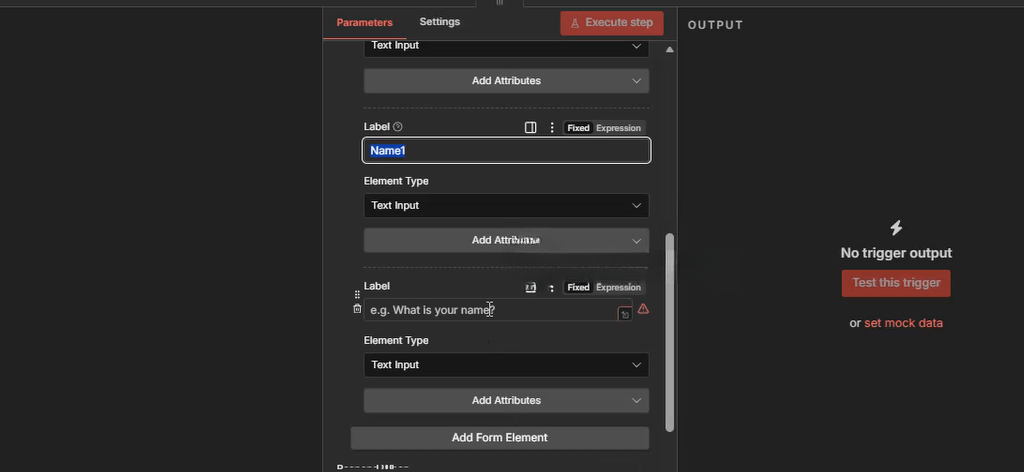1024x472 pixels.
Task: Click the Add Form Element button
Action: coord(500,437)
